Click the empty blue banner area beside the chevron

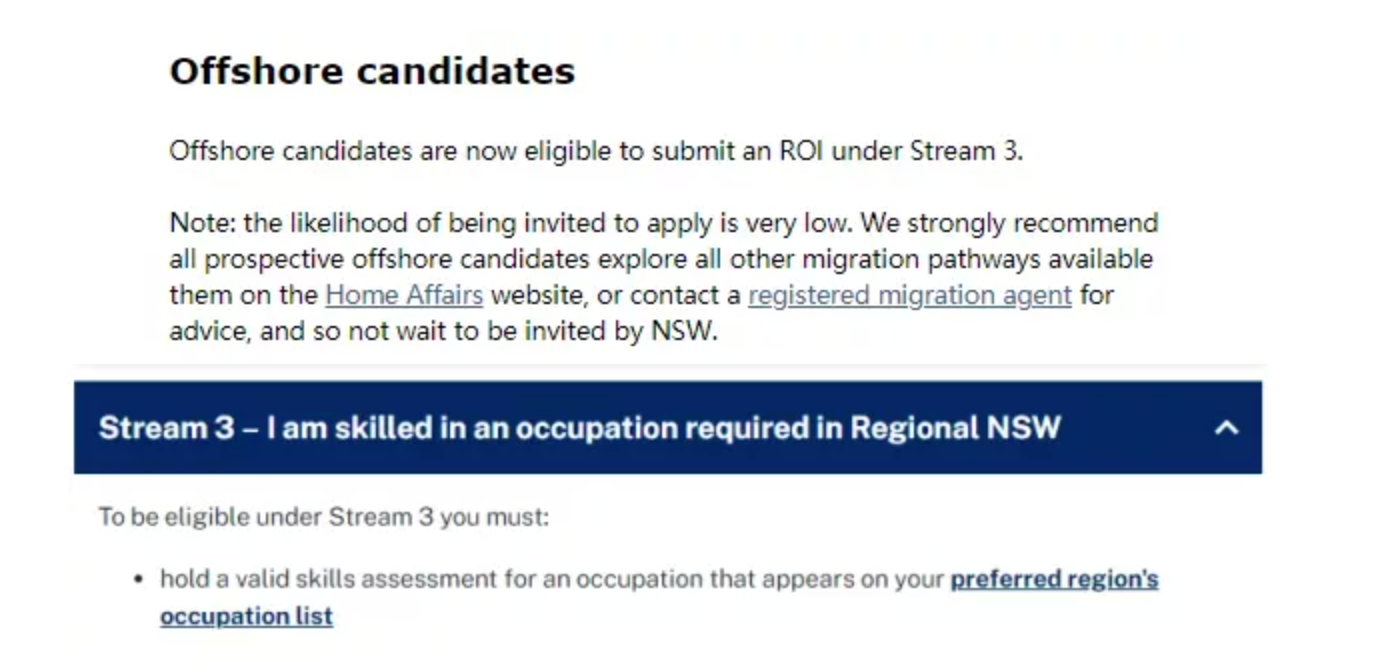[x=1135, y=428]
